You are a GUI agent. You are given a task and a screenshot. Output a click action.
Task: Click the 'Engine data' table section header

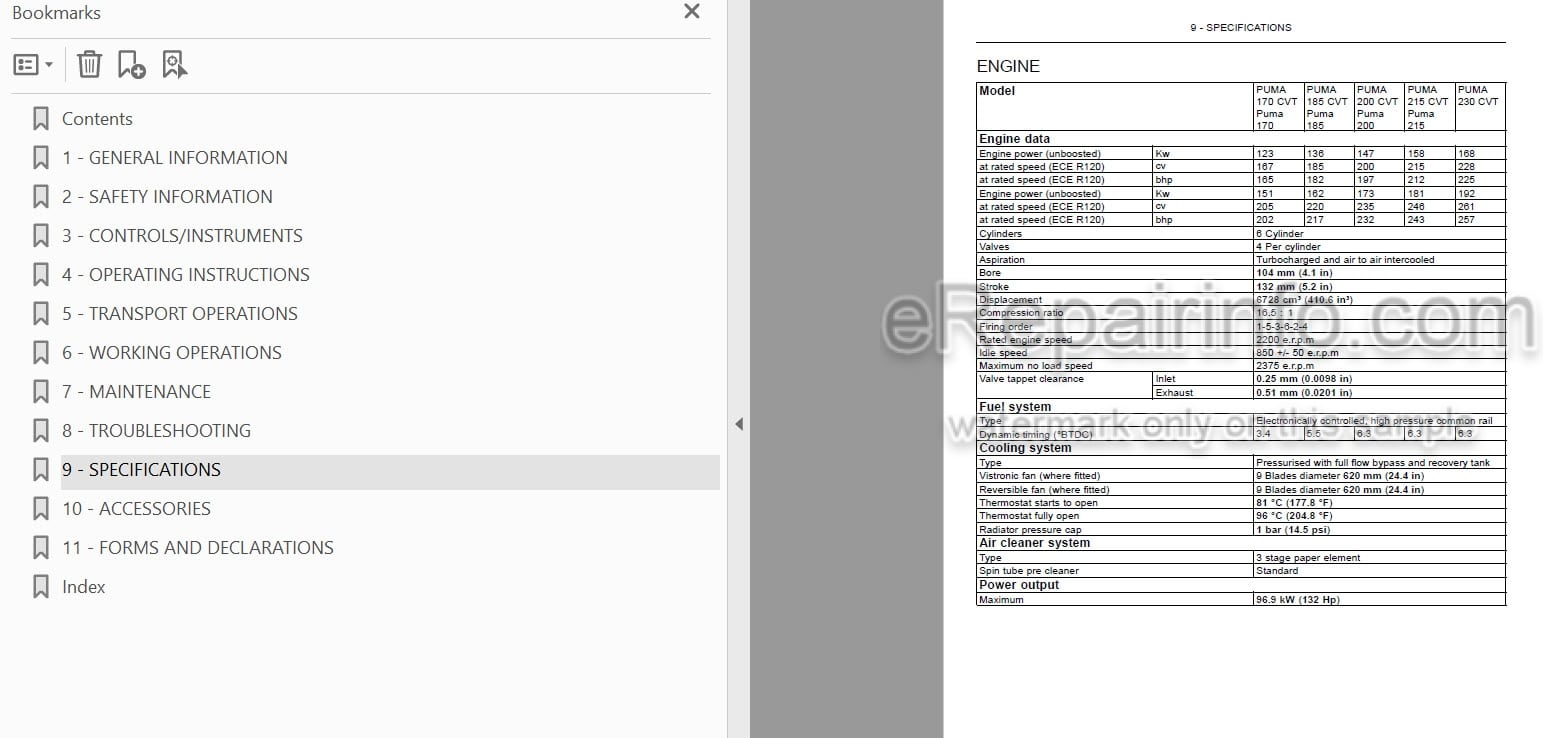coord(1014,139)
